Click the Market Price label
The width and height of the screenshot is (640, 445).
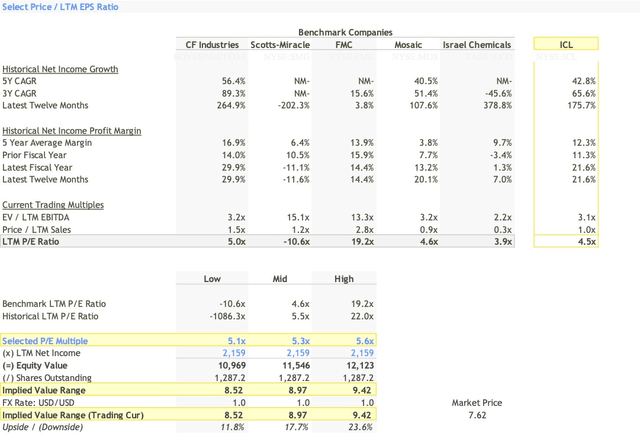[x=477, y=403]
